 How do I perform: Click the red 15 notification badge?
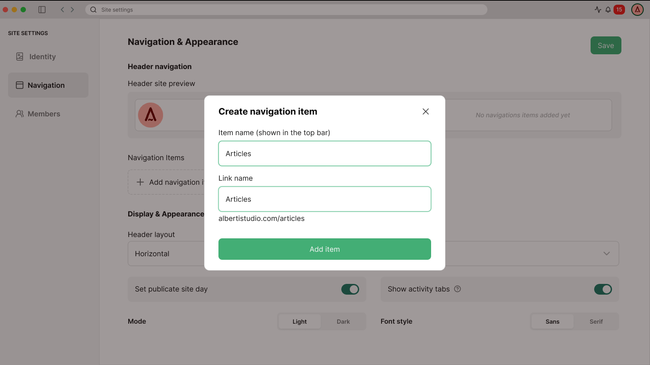tap(619, 10)
